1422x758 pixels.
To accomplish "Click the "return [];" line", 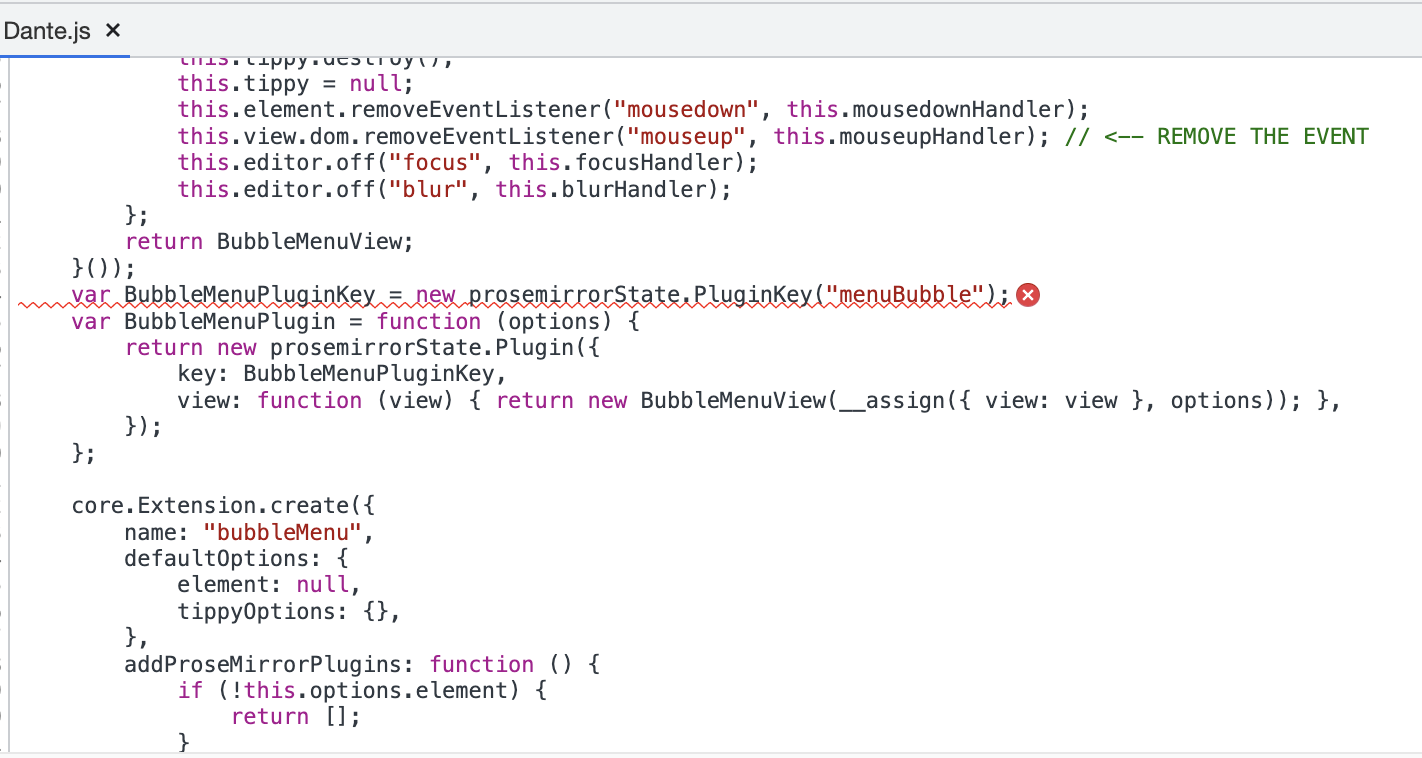I will click(295, 717).
